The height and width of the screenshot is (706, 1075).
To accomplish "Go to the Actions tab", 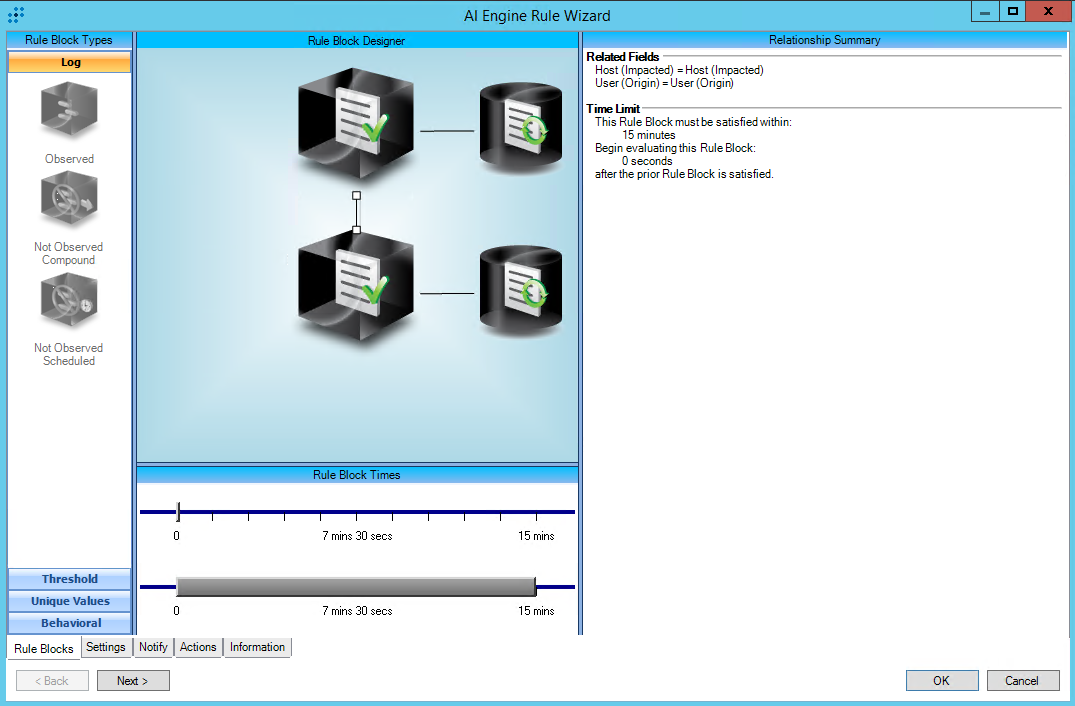I will pos(198,647).
